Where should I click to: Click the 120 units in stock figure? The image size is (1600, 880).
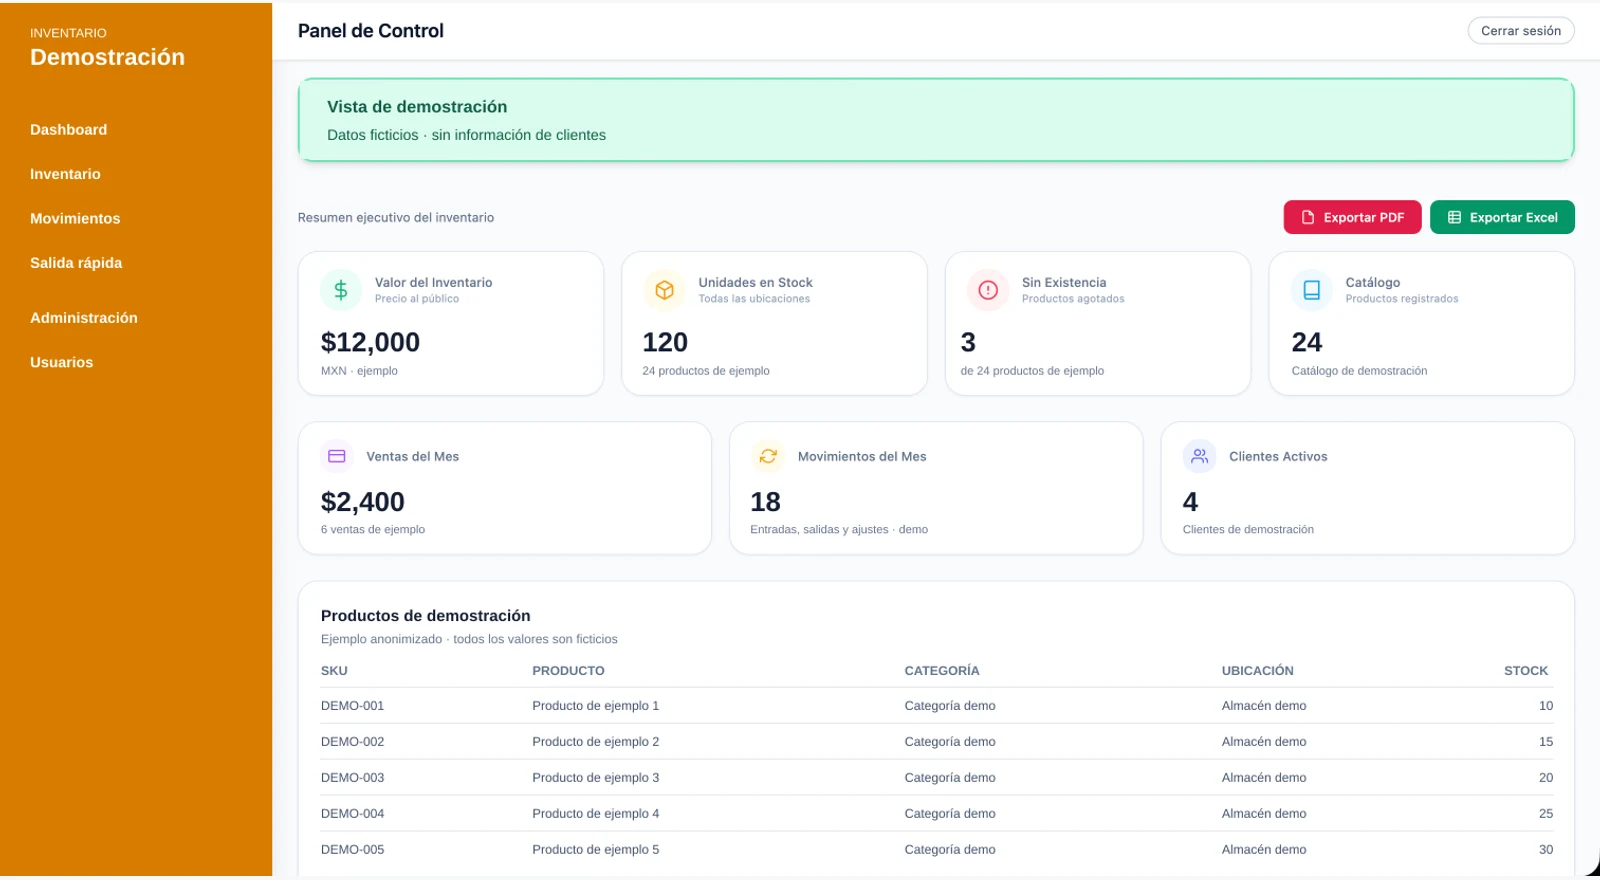665,343
